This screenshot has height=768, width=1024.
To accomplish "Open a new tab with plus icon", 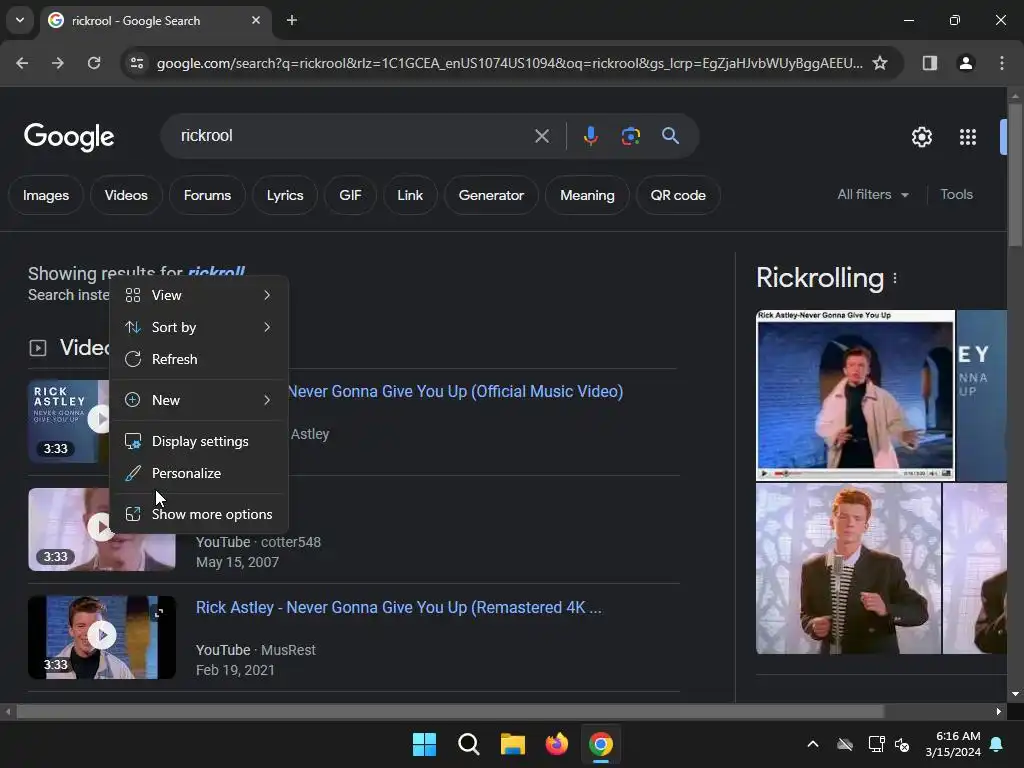I will 292,20.
